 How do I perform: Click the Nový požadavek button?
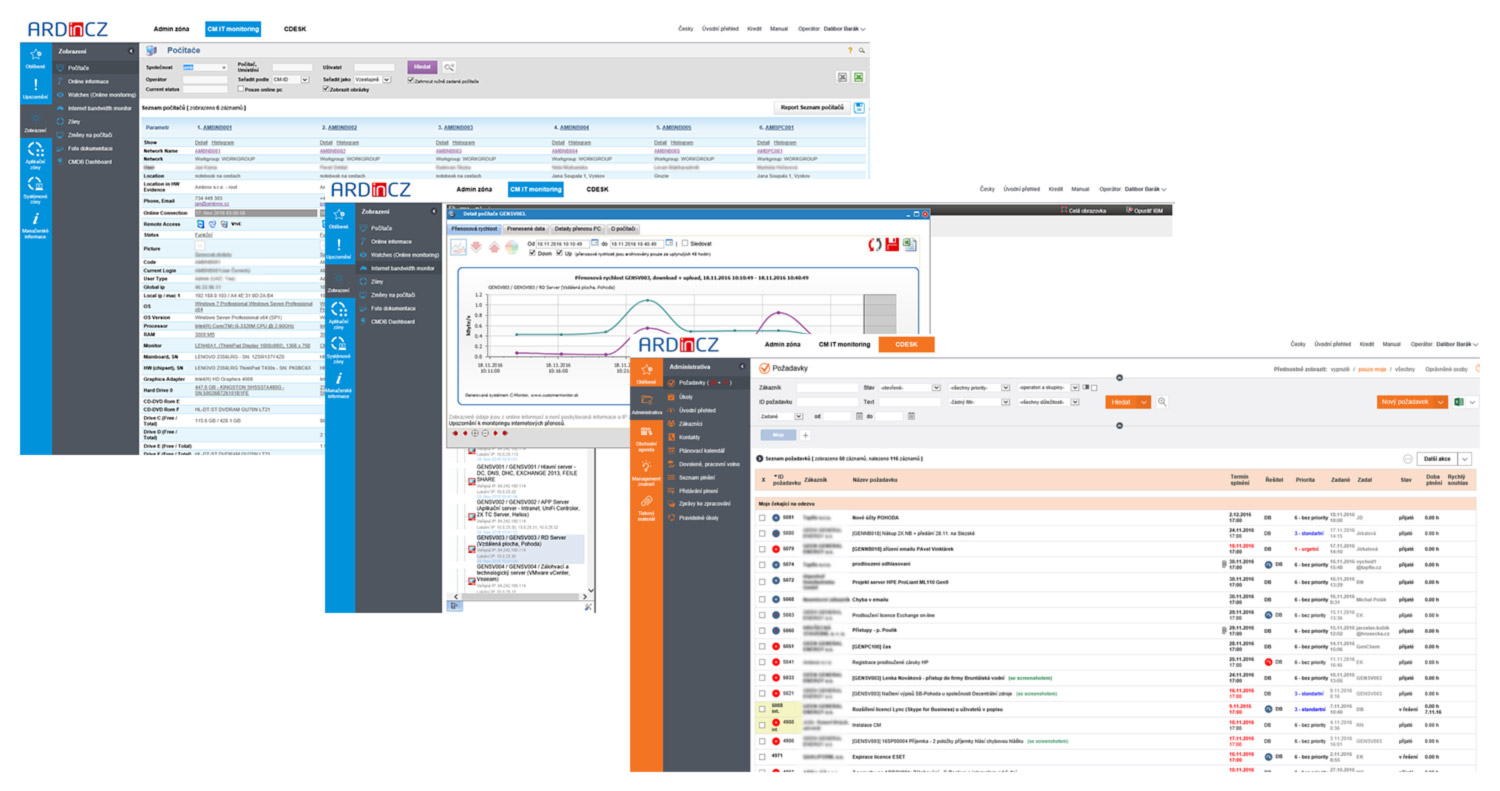pyautogui.click(x=1412, y=401)
